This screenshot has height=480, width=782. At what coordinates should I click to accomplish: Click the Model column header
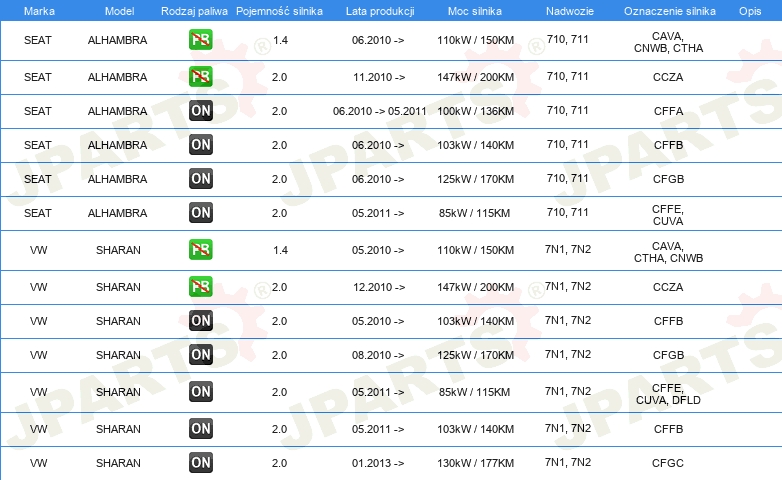(119, 11)
